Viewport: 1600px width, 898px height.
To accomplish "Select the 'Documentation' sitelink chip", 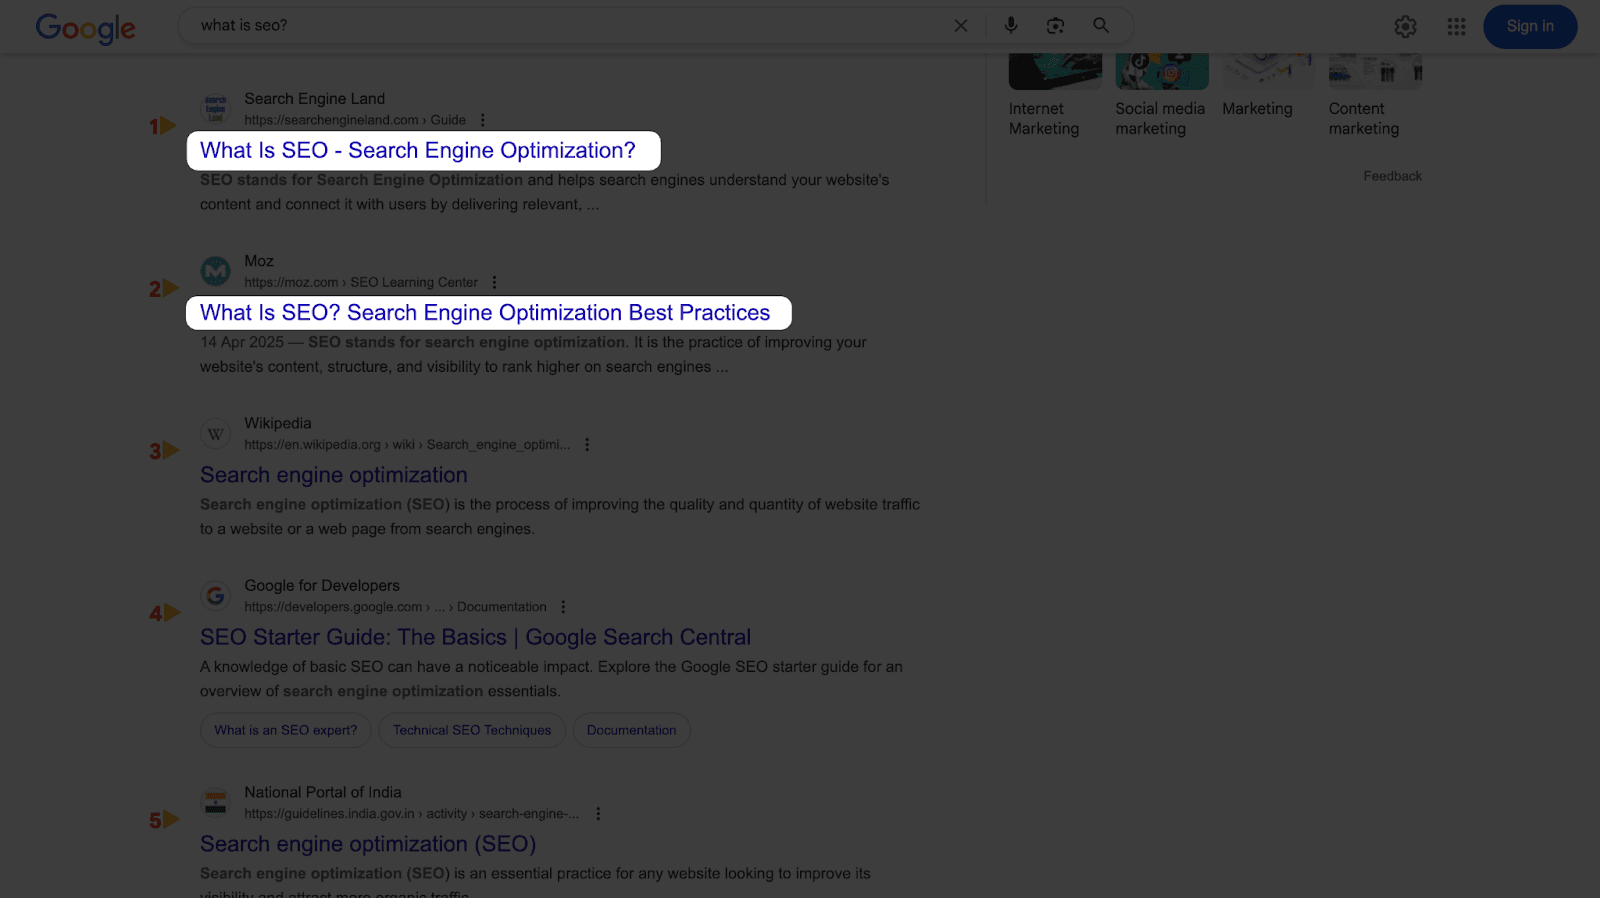I will pyautogui.click(x=632, y=730).
